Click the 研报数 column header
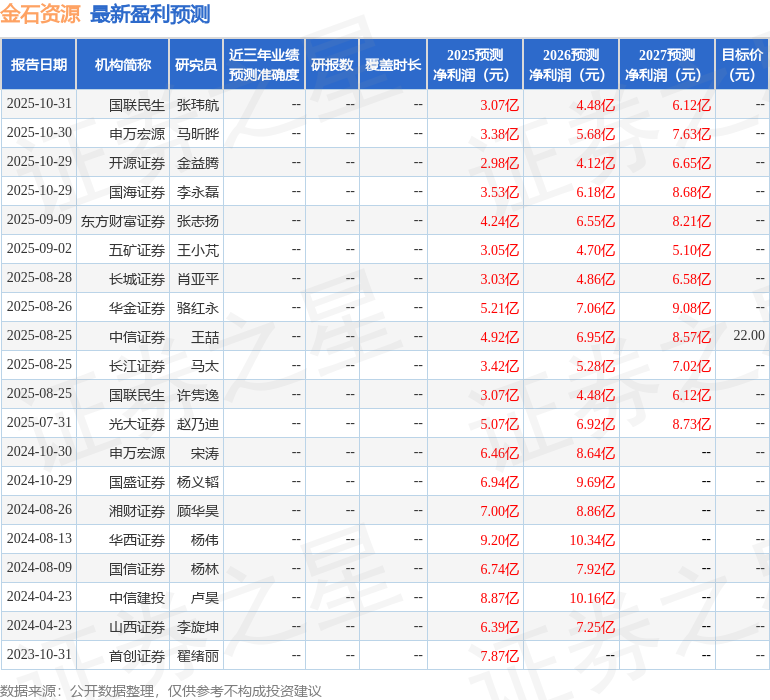 pos(332,65)
